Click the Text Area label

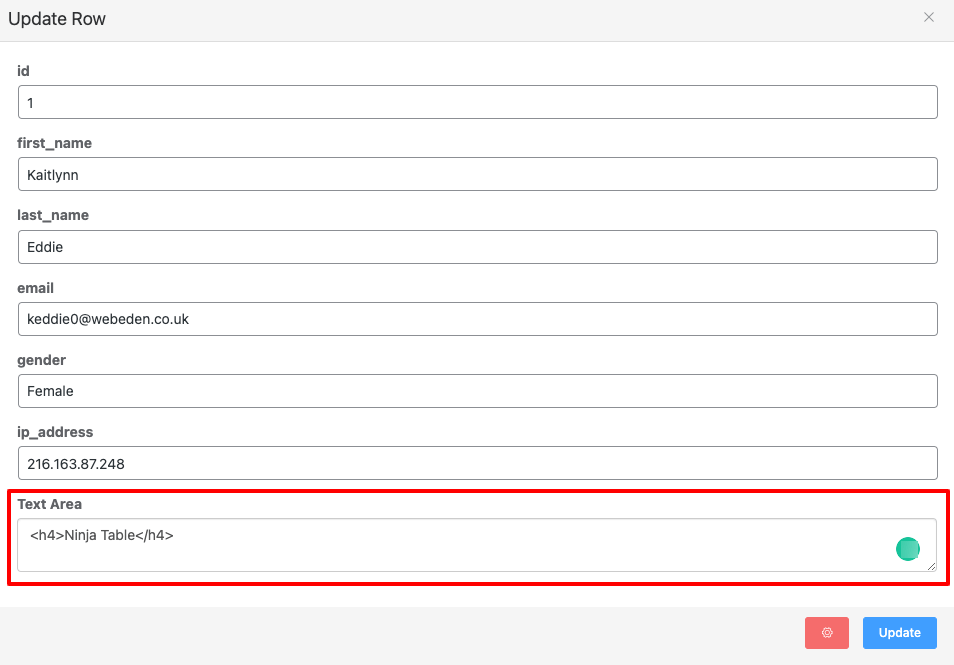[x=49, y=504]
